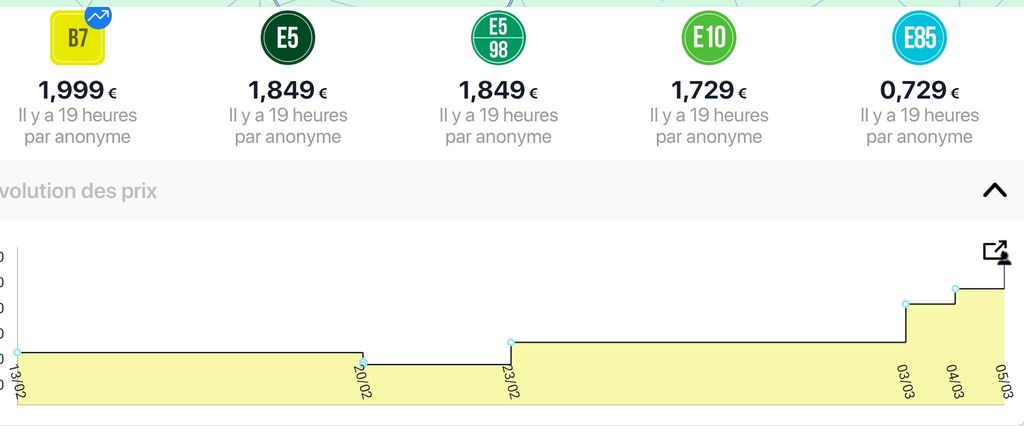Select the chart data point at 23/02

pyautogui.click(x=511, y=342)
